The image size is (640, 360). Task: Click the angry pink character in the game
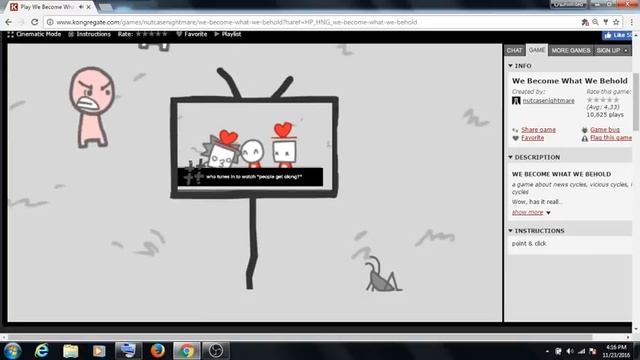point(91,107)
